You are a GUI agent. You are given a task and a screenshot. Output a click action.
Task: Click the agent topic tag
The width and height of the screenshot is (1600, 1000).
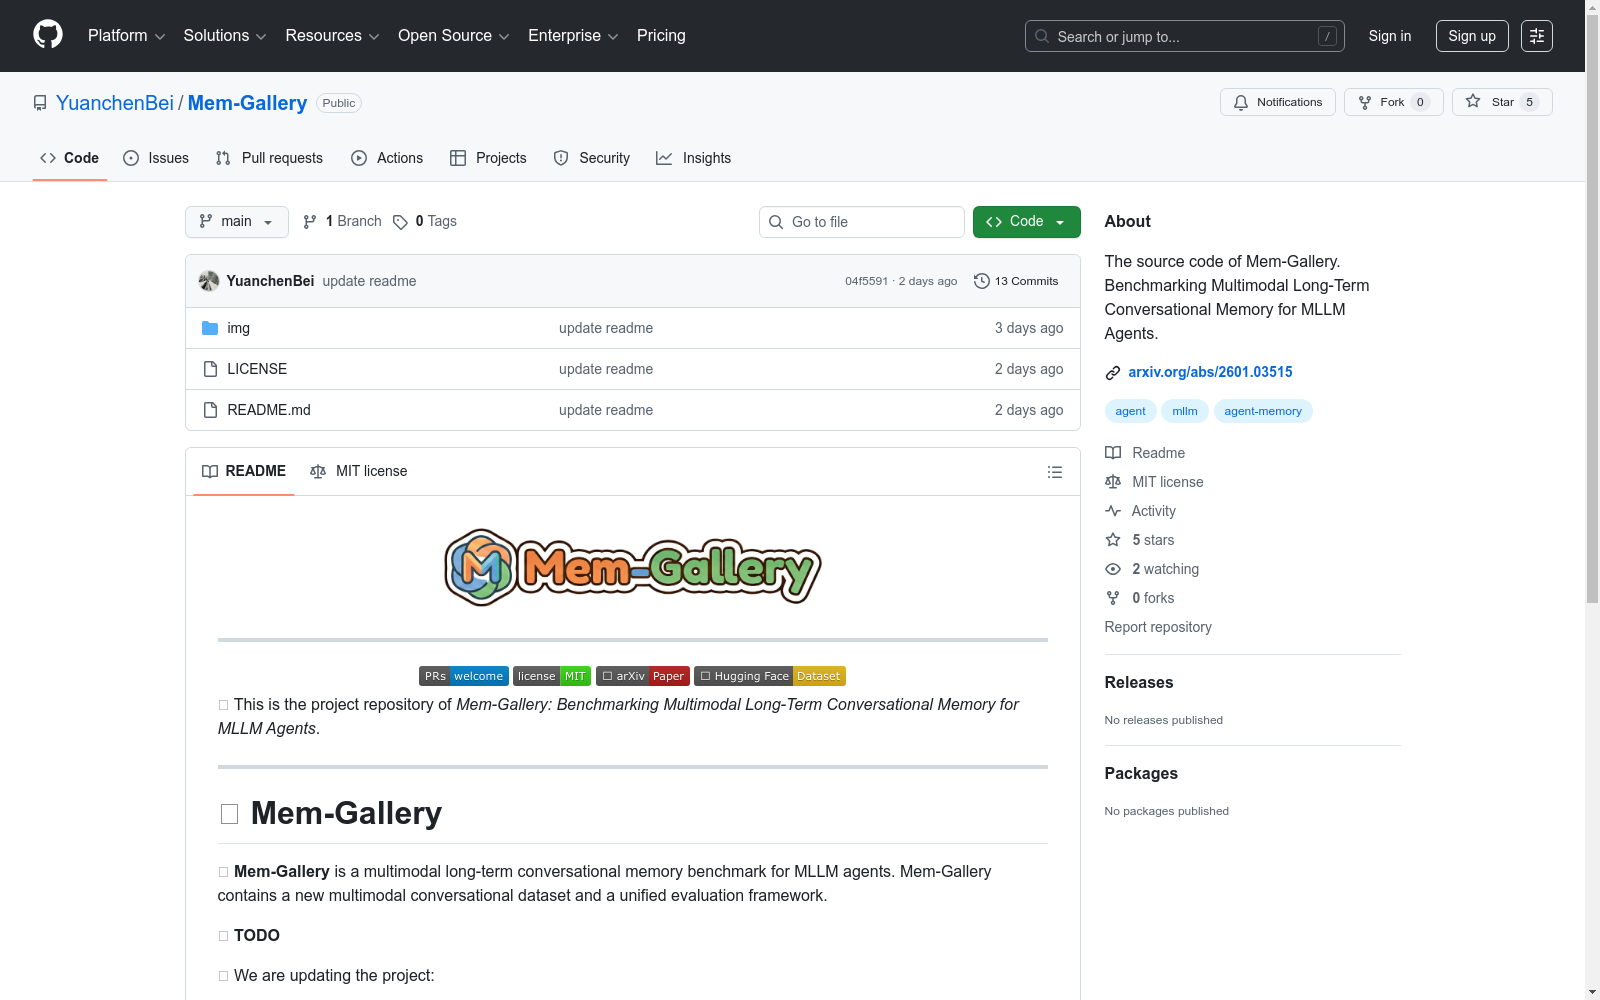point(1131,411)
